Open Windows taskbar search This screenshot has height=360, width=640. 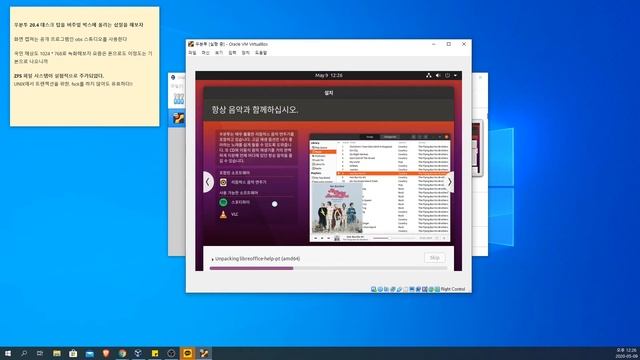(x=24, y=353)
